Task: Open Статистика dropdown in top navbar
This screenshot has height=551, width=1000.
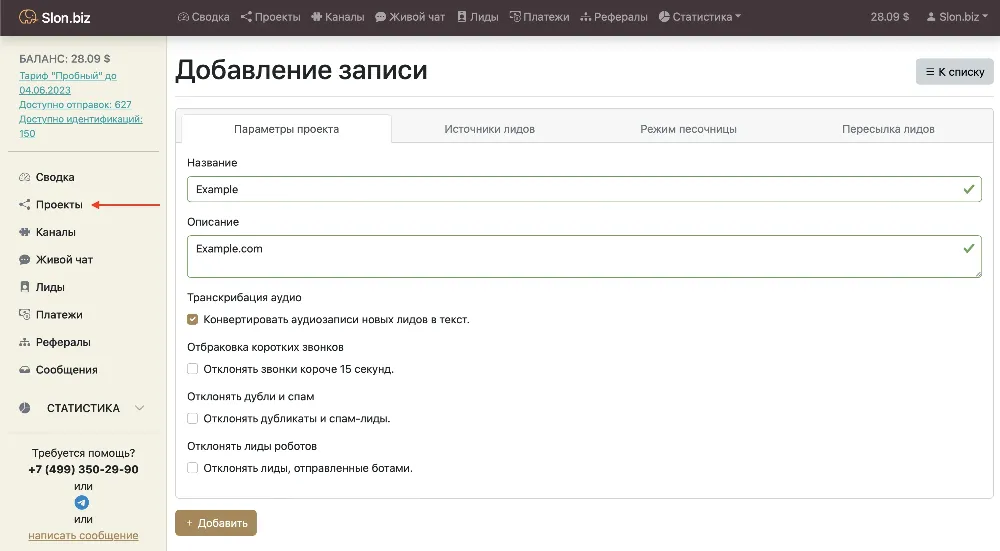Action: pos(700,17)
